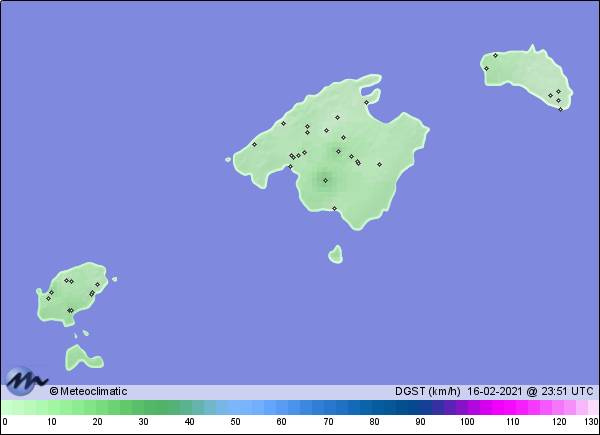Click the scale label 90

(x=420, y=422)
